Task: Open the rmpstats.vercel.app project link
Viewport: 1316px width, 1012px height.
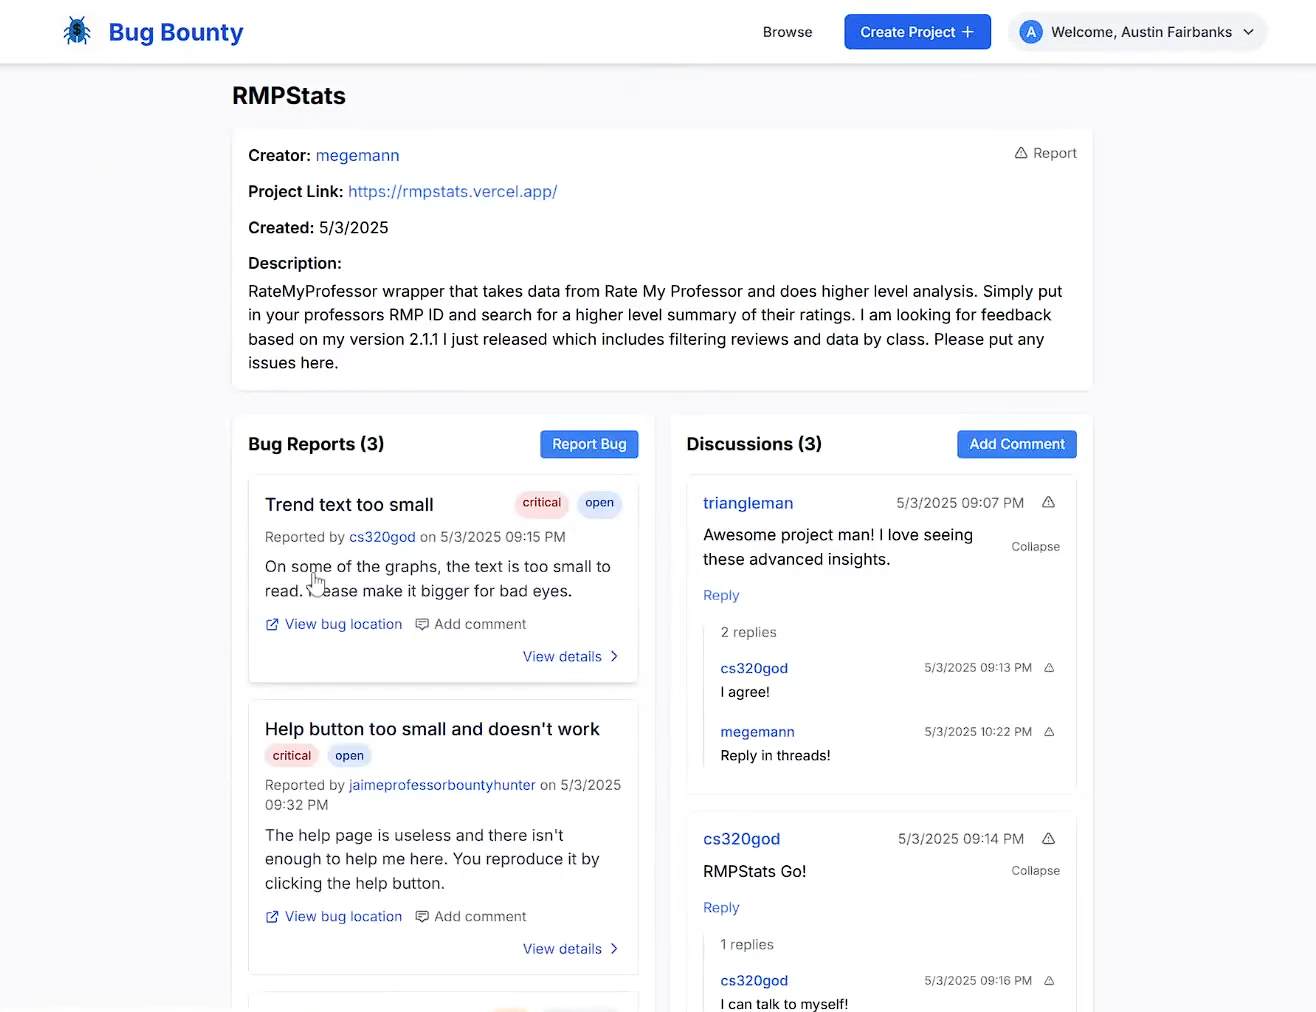Action: 452,191
